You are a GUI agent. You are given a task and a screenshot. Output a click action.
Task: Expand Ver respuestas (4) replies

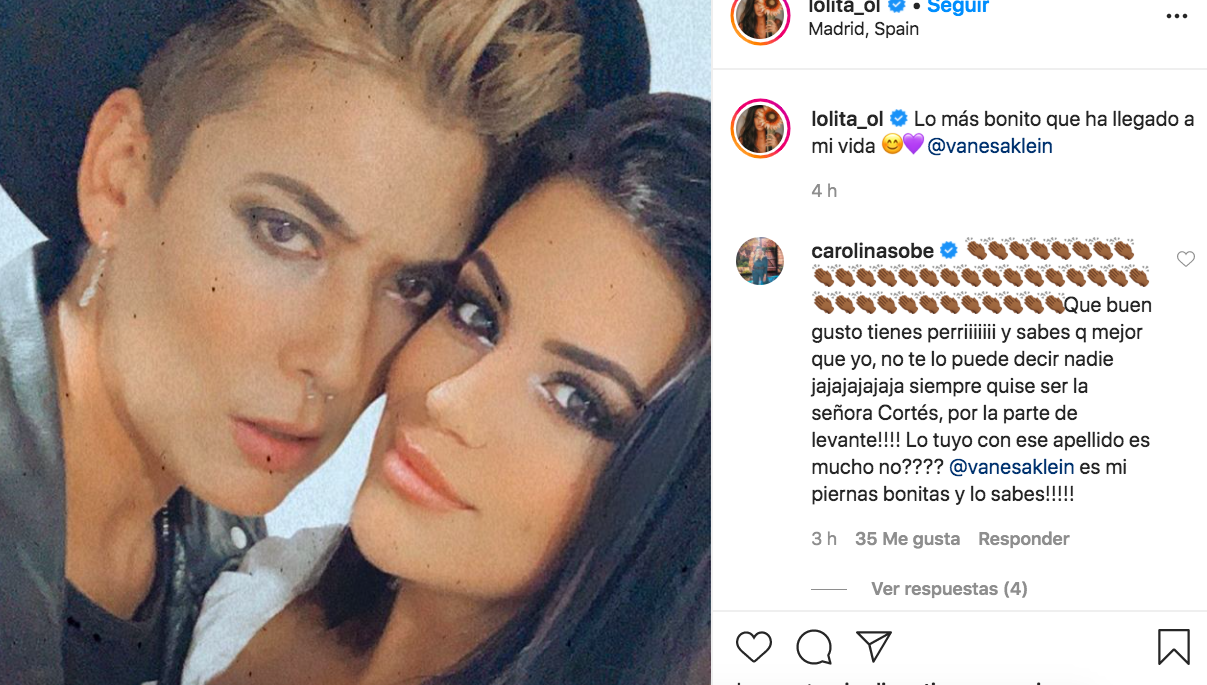coord(949,589)
